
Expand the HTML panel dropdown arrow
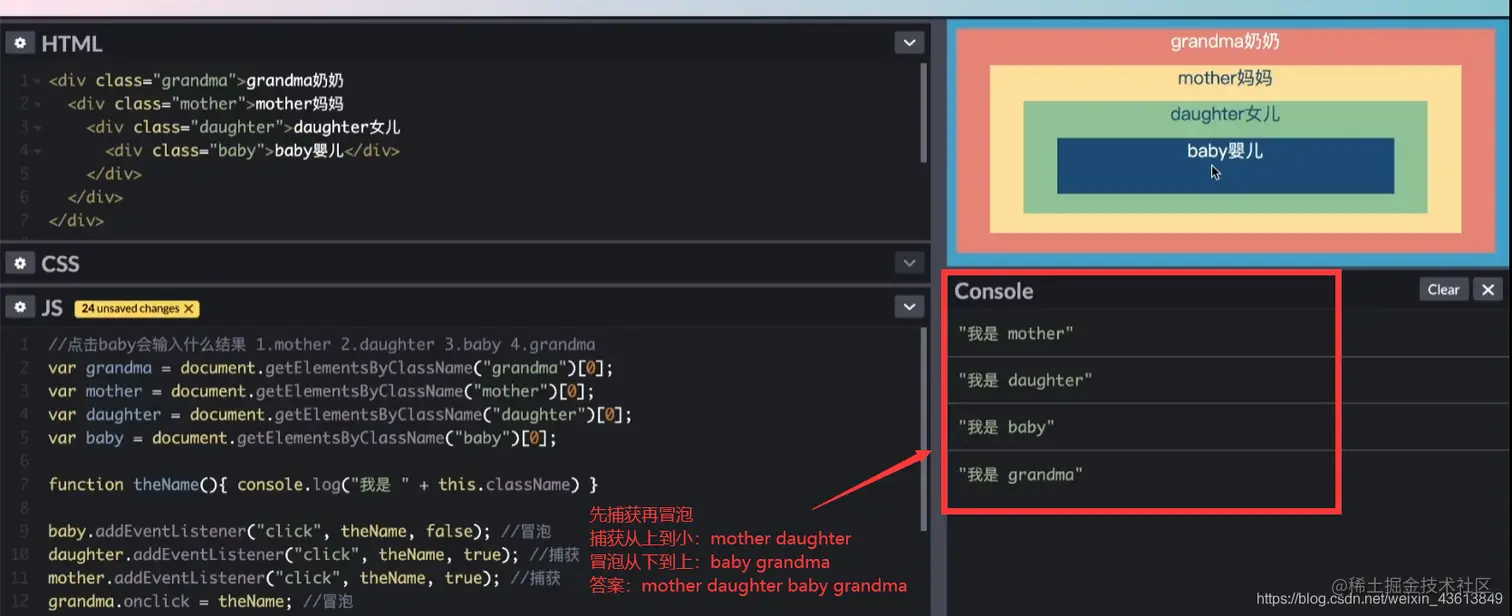[x=909, y=43]
